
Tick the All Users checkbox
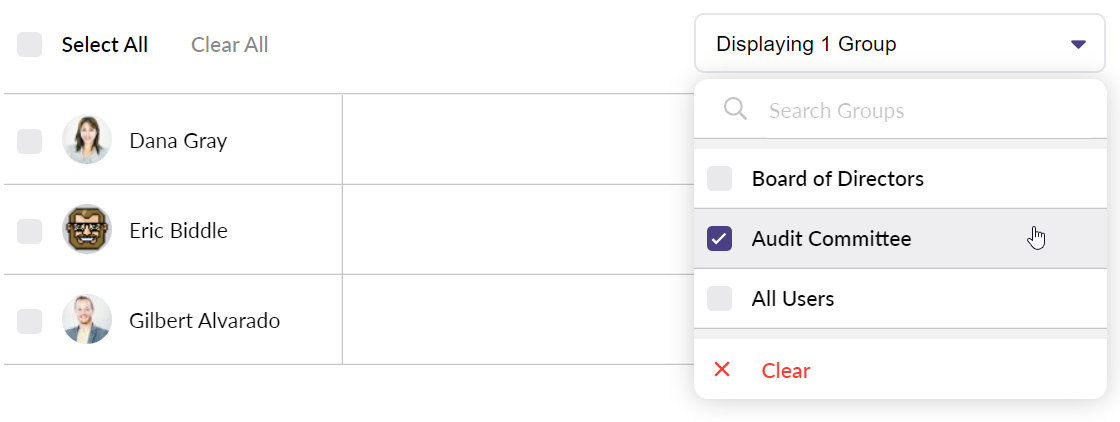720,299
